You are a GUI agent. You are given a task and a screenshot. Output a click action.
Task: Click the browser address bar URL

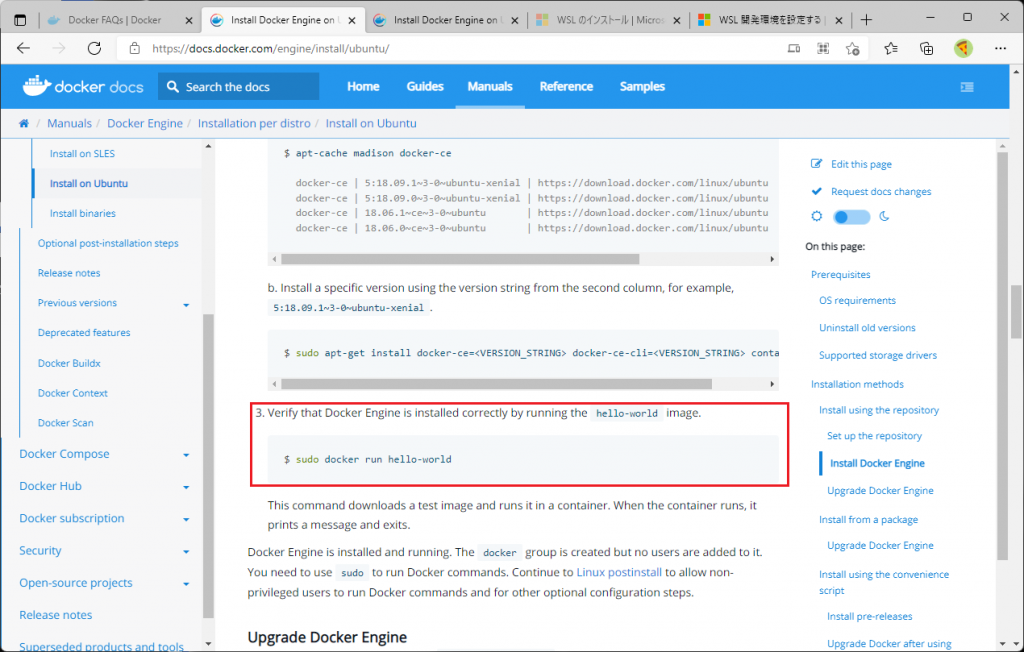pos(270,48)
